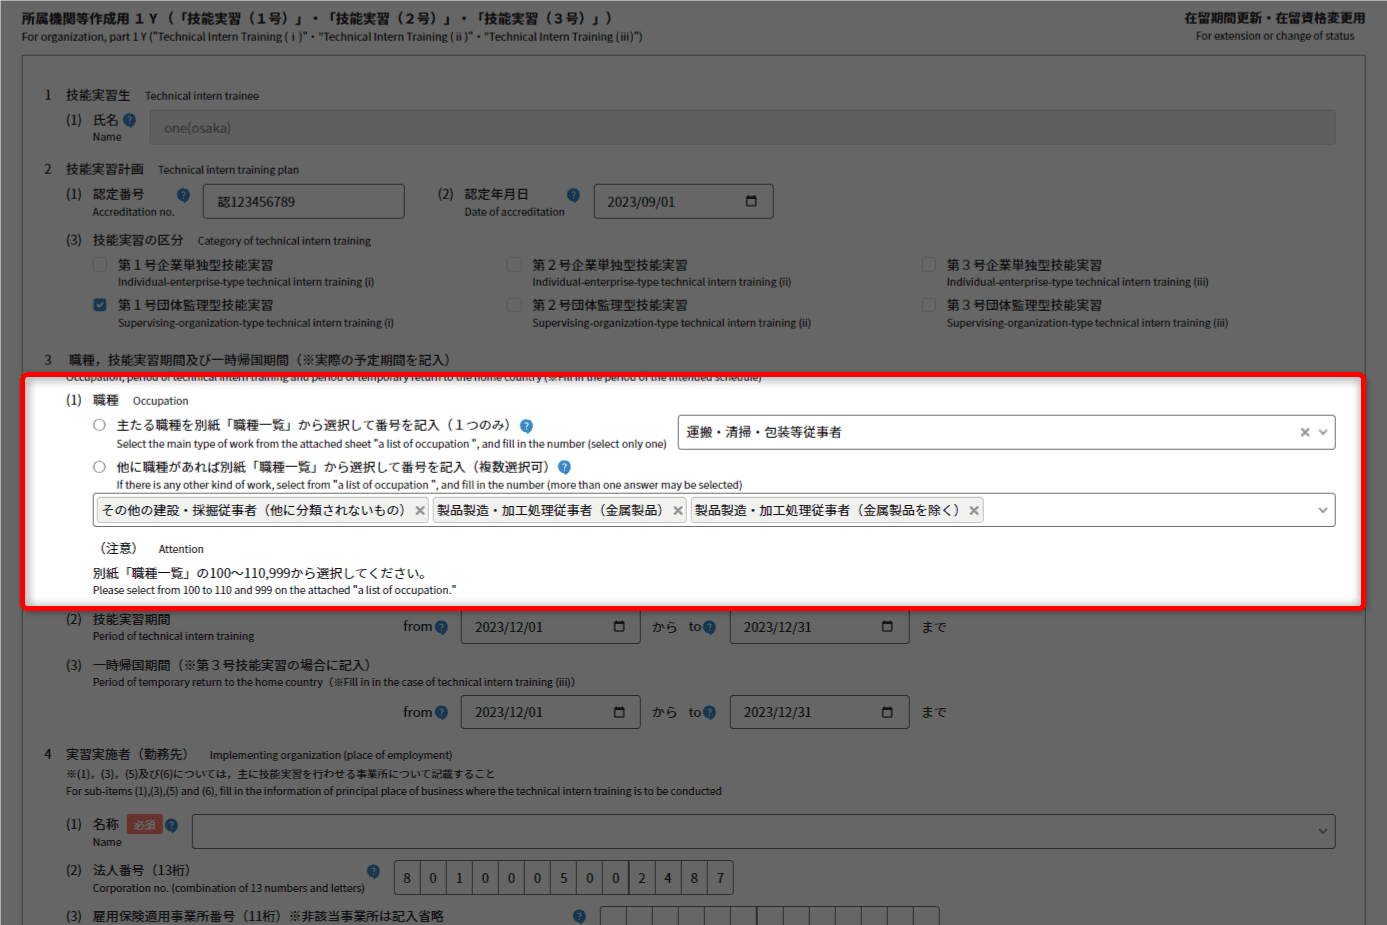Click help icon beside 認定年月日 label
1387x925 pixels.
click(x=573, y=195)
